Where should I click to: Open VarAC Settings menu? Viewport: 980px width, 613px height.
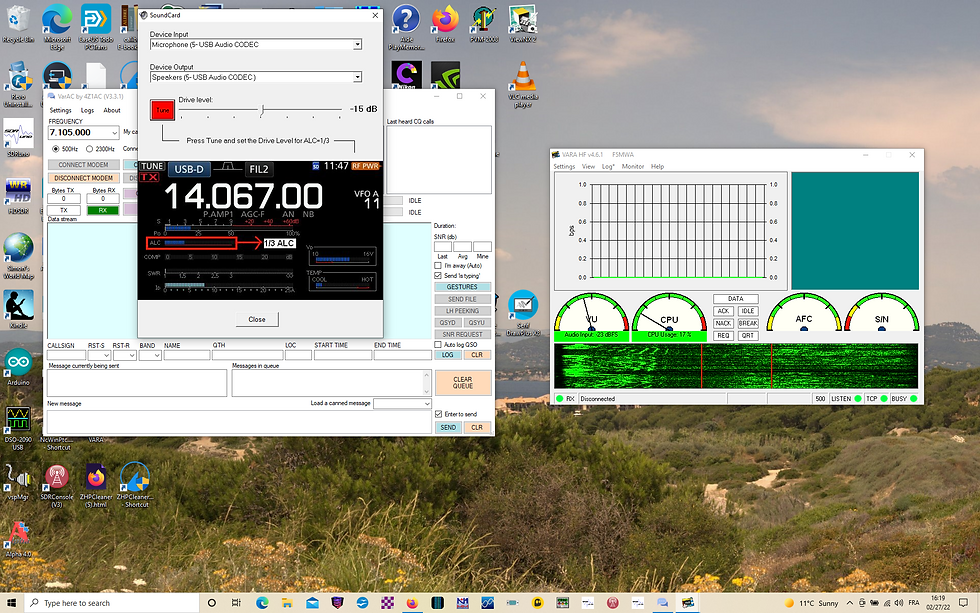tap(61, 110)
